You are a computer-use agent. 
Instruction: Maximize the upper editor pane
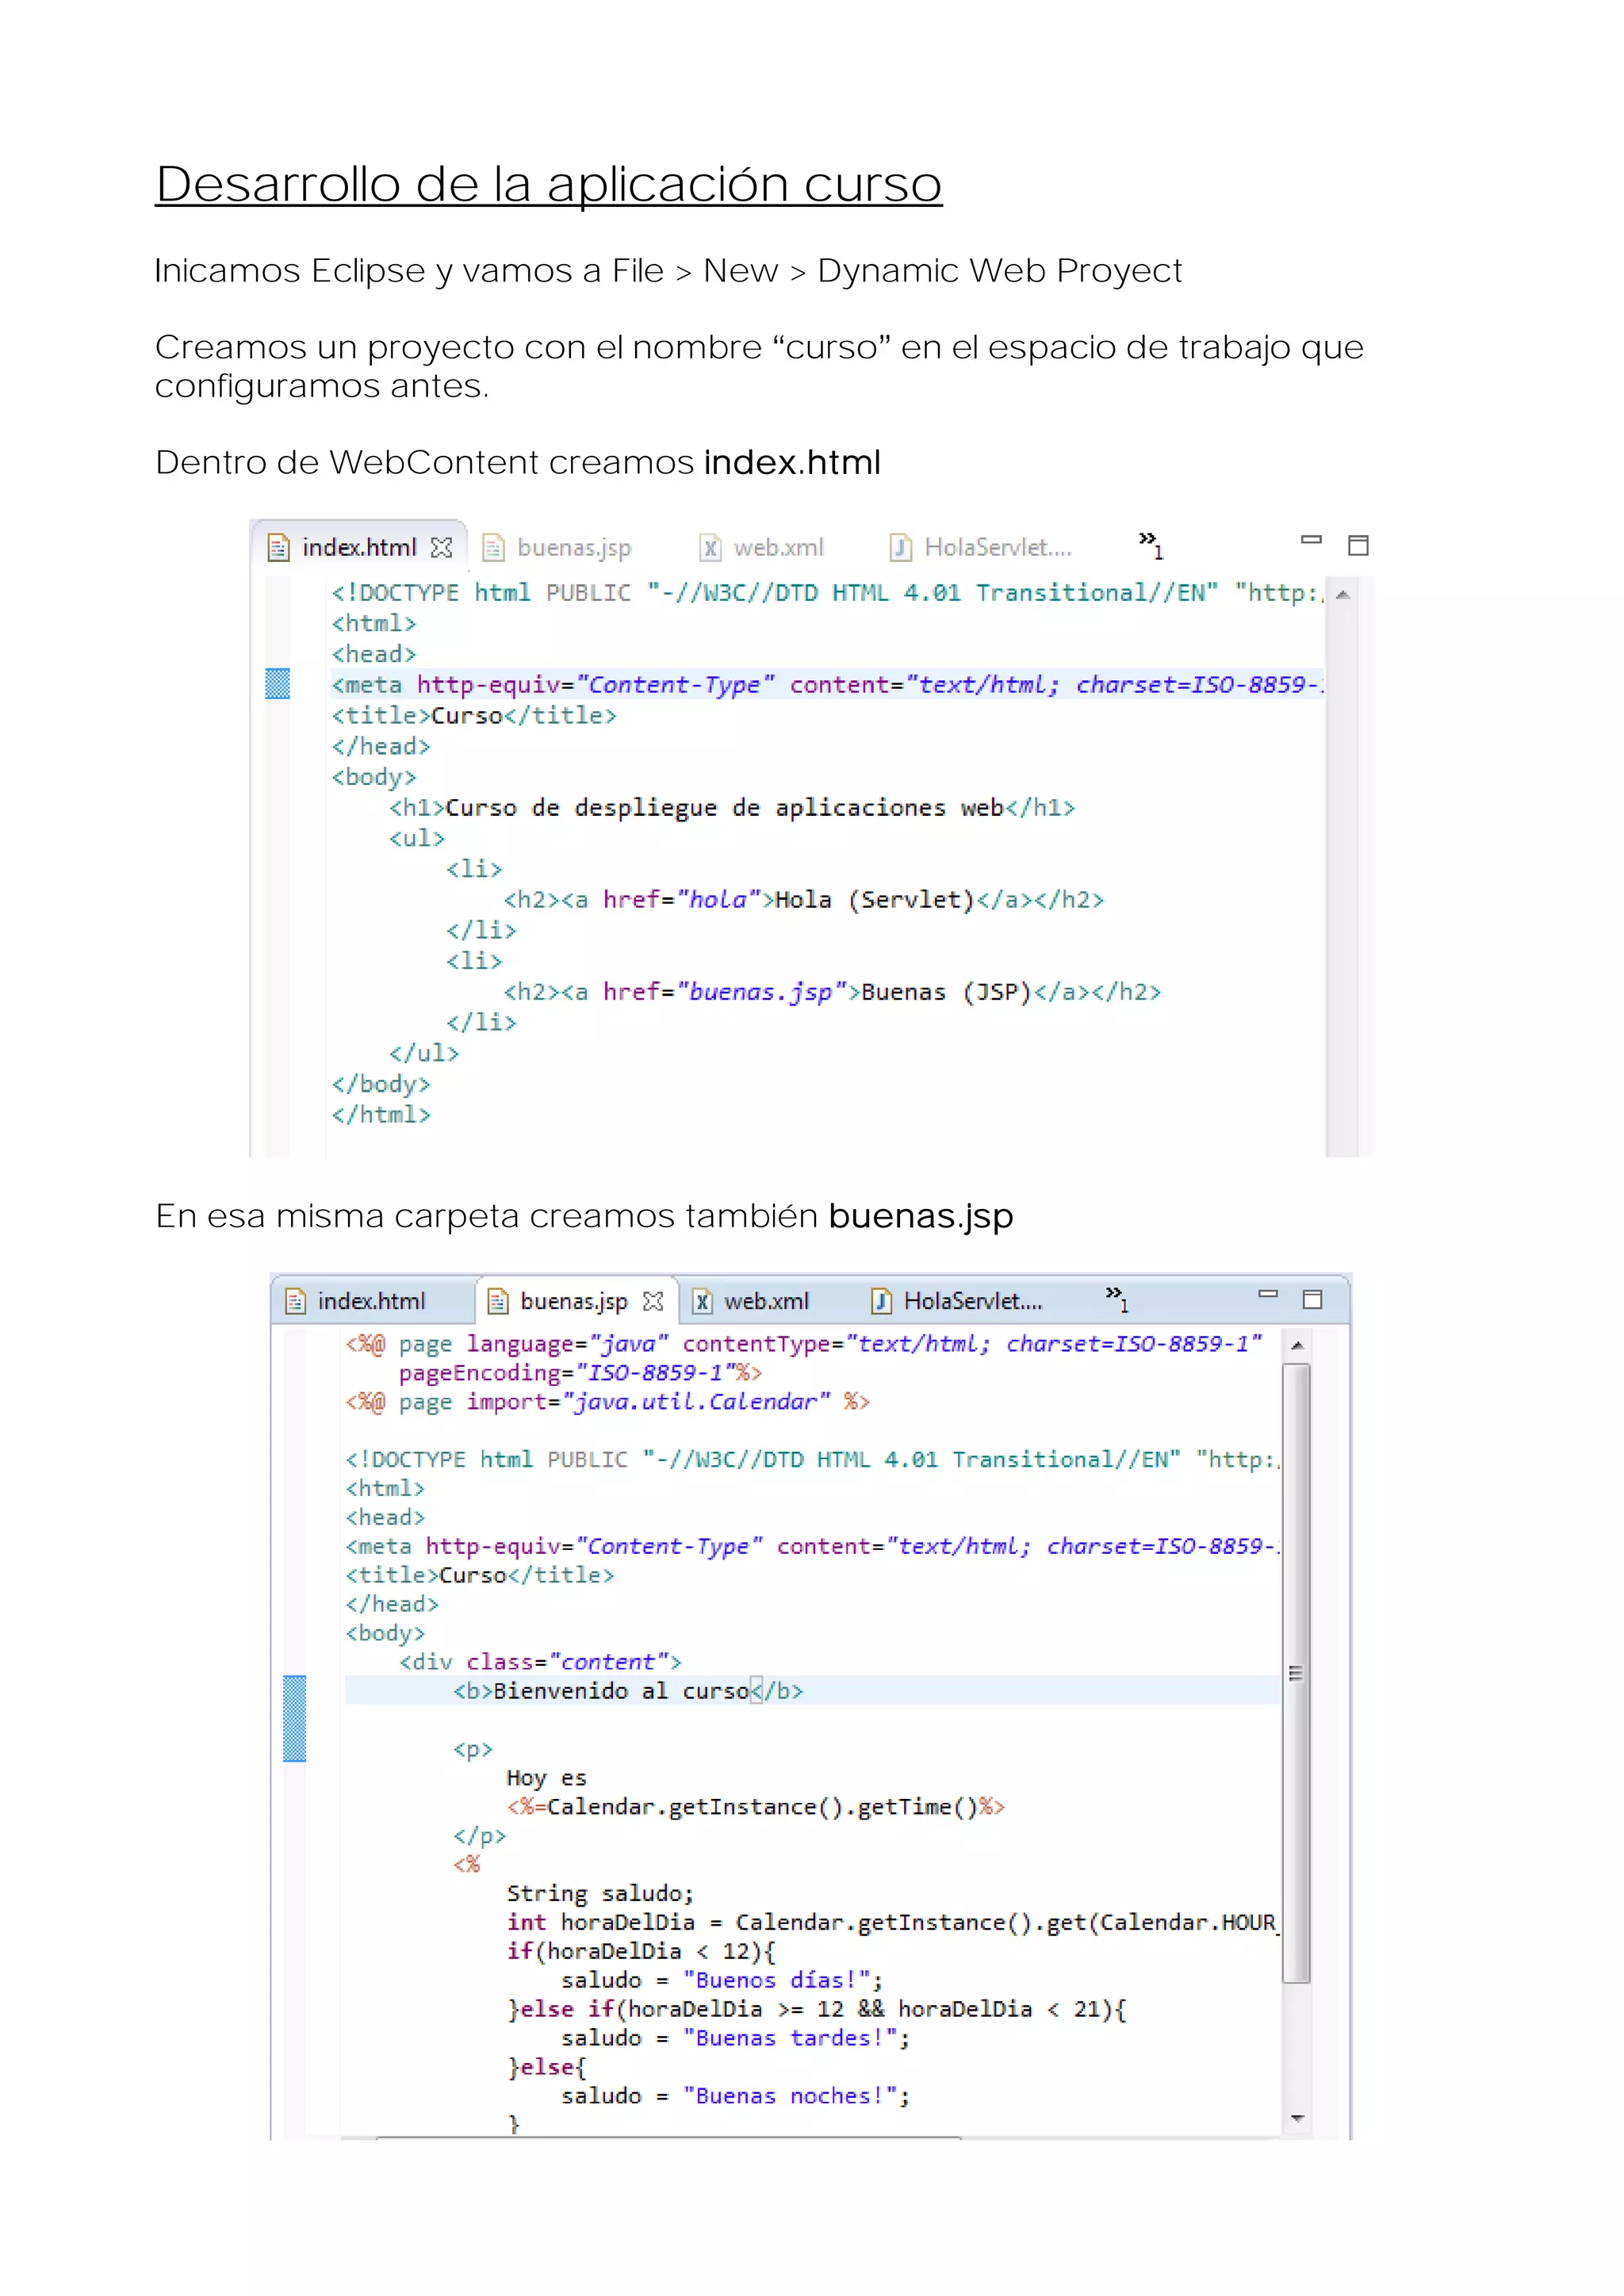pos(1358,545)
